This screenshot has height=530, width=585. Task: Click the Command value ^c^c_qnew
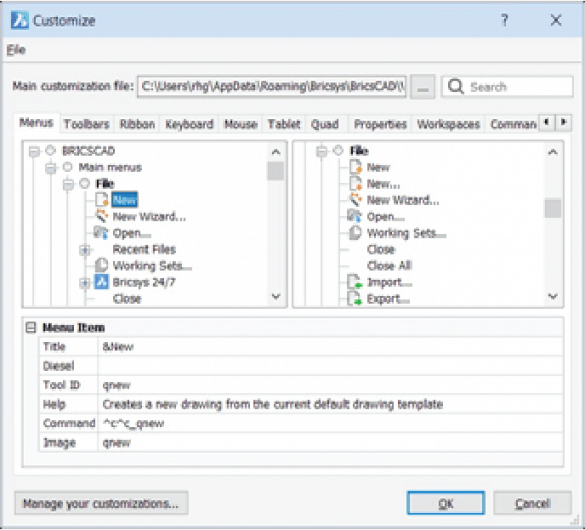tap(133, 423)
